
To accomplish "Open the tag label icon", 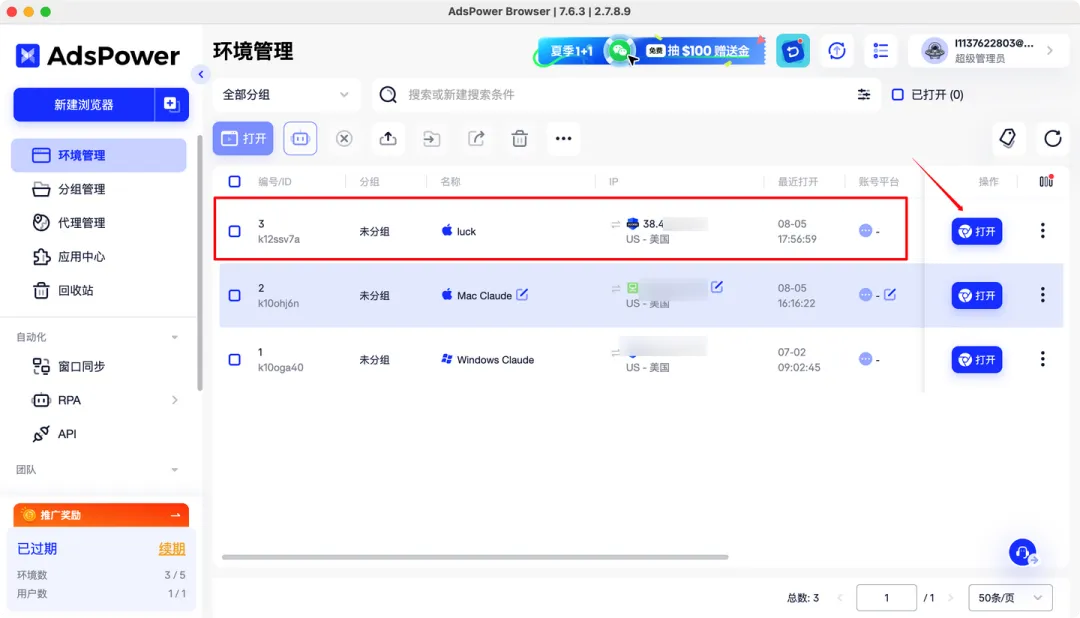I will 1008,139.
